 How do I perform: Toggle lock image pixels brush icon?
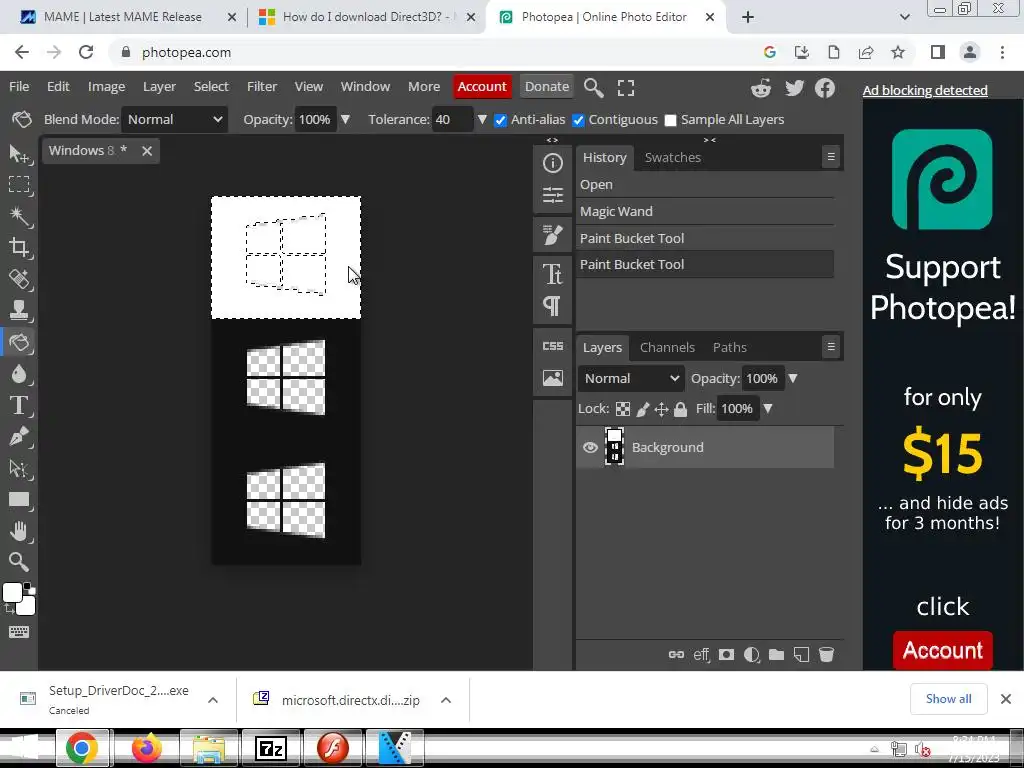coord(643,409)
